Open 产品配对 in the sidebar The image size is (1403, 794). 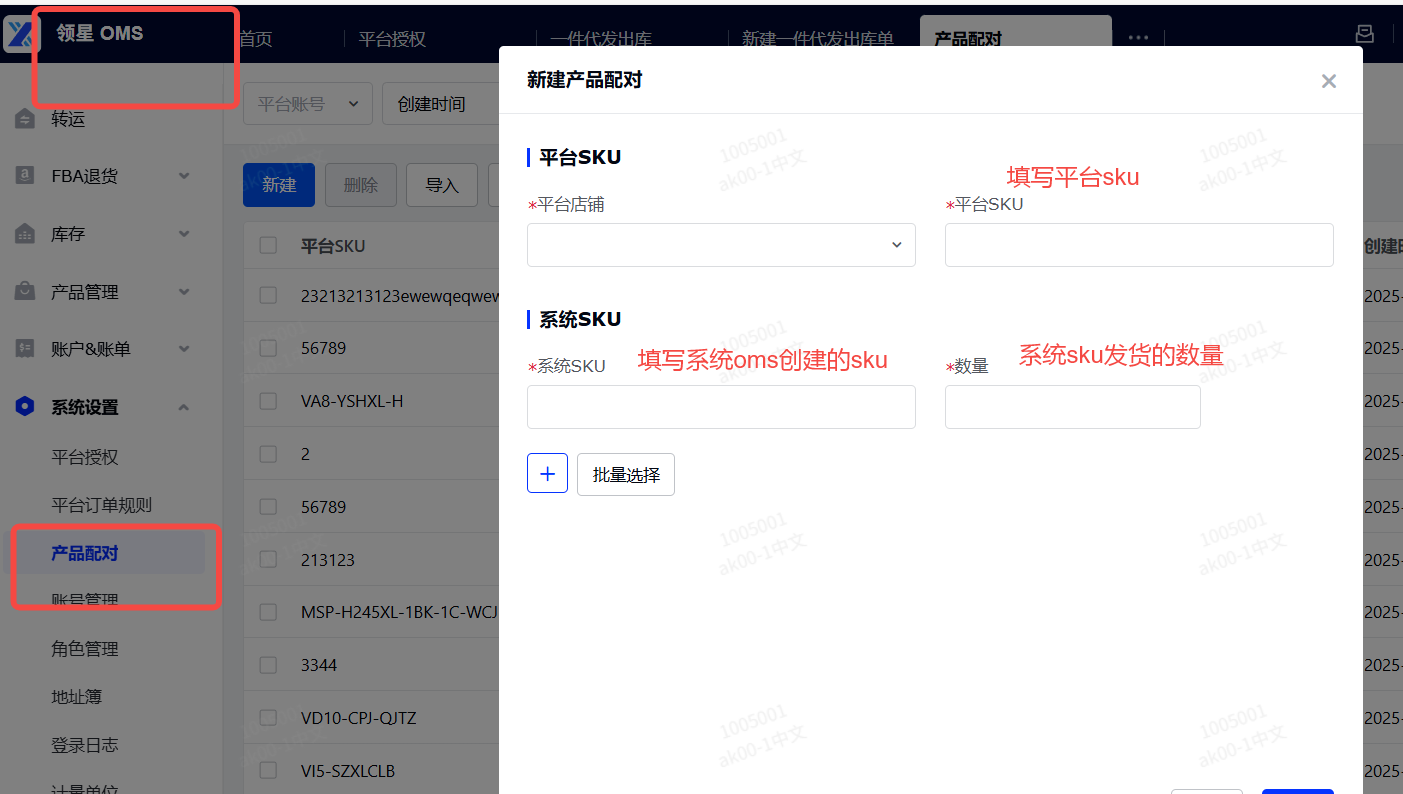(85, 553)
